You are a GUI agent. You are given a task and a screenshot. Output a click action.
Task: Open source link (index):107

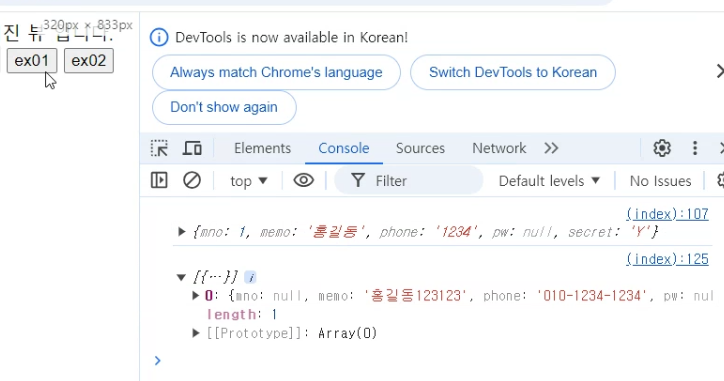tap(667, 214)
